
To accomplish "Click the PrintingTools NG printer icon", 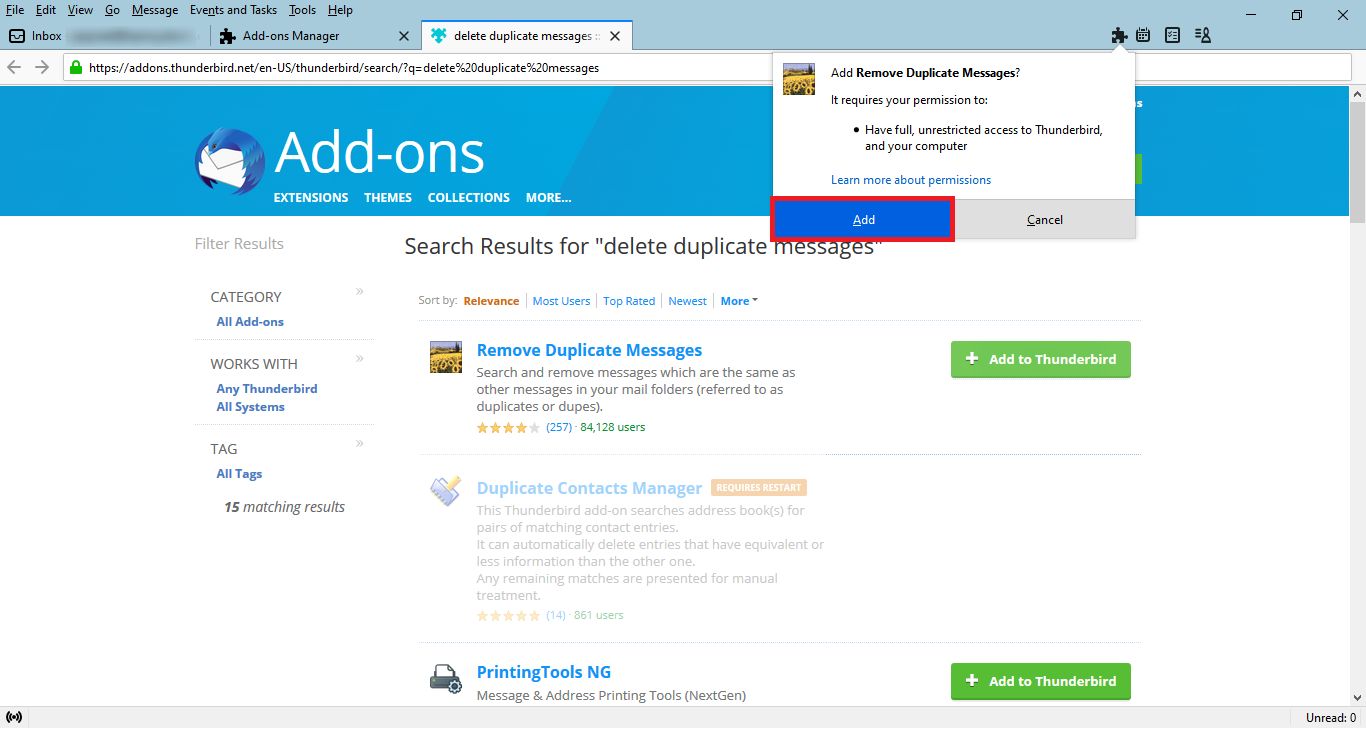I will [445, 678].
